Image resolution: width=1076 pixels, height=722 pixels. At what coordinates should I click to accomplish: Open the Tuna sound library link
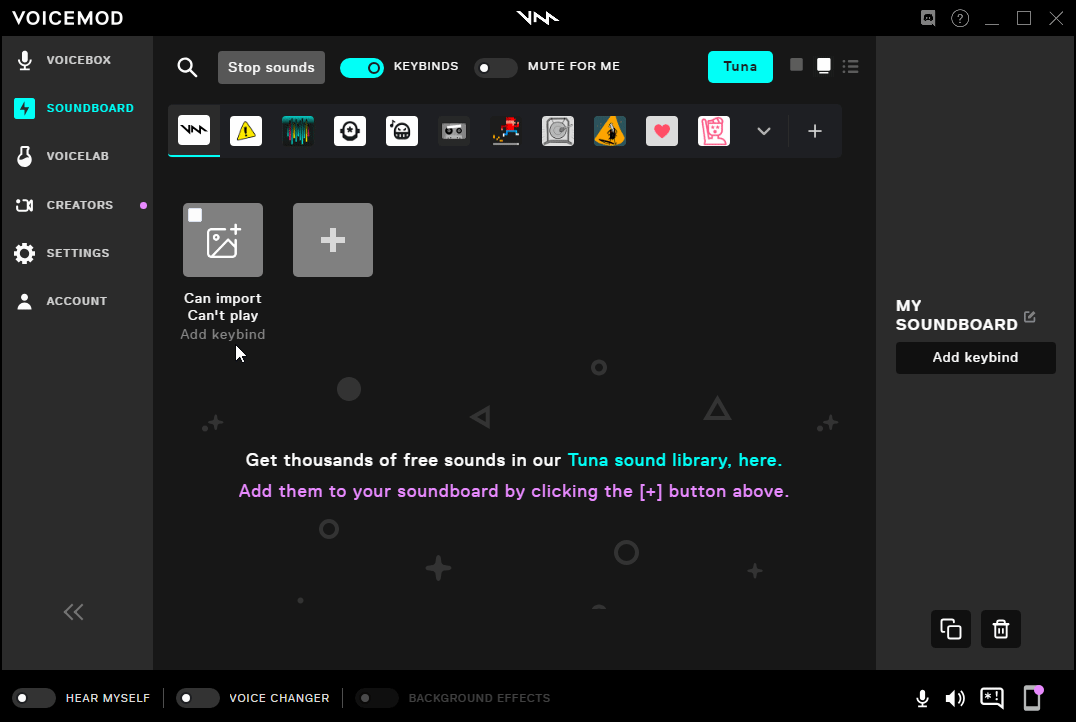pyautogui.click(x=674, y=460)
